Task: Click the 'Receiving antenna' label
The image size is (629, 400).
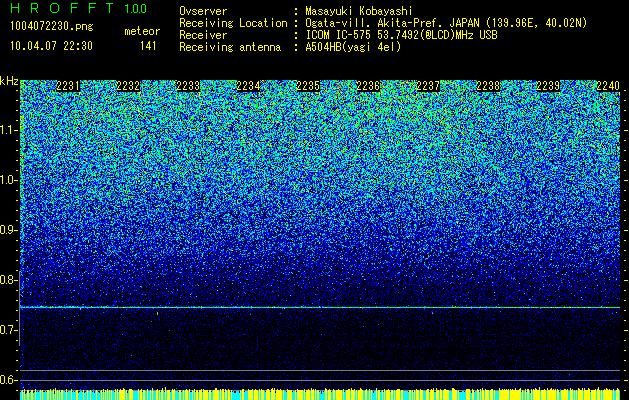Action: [x=230, y=47]
